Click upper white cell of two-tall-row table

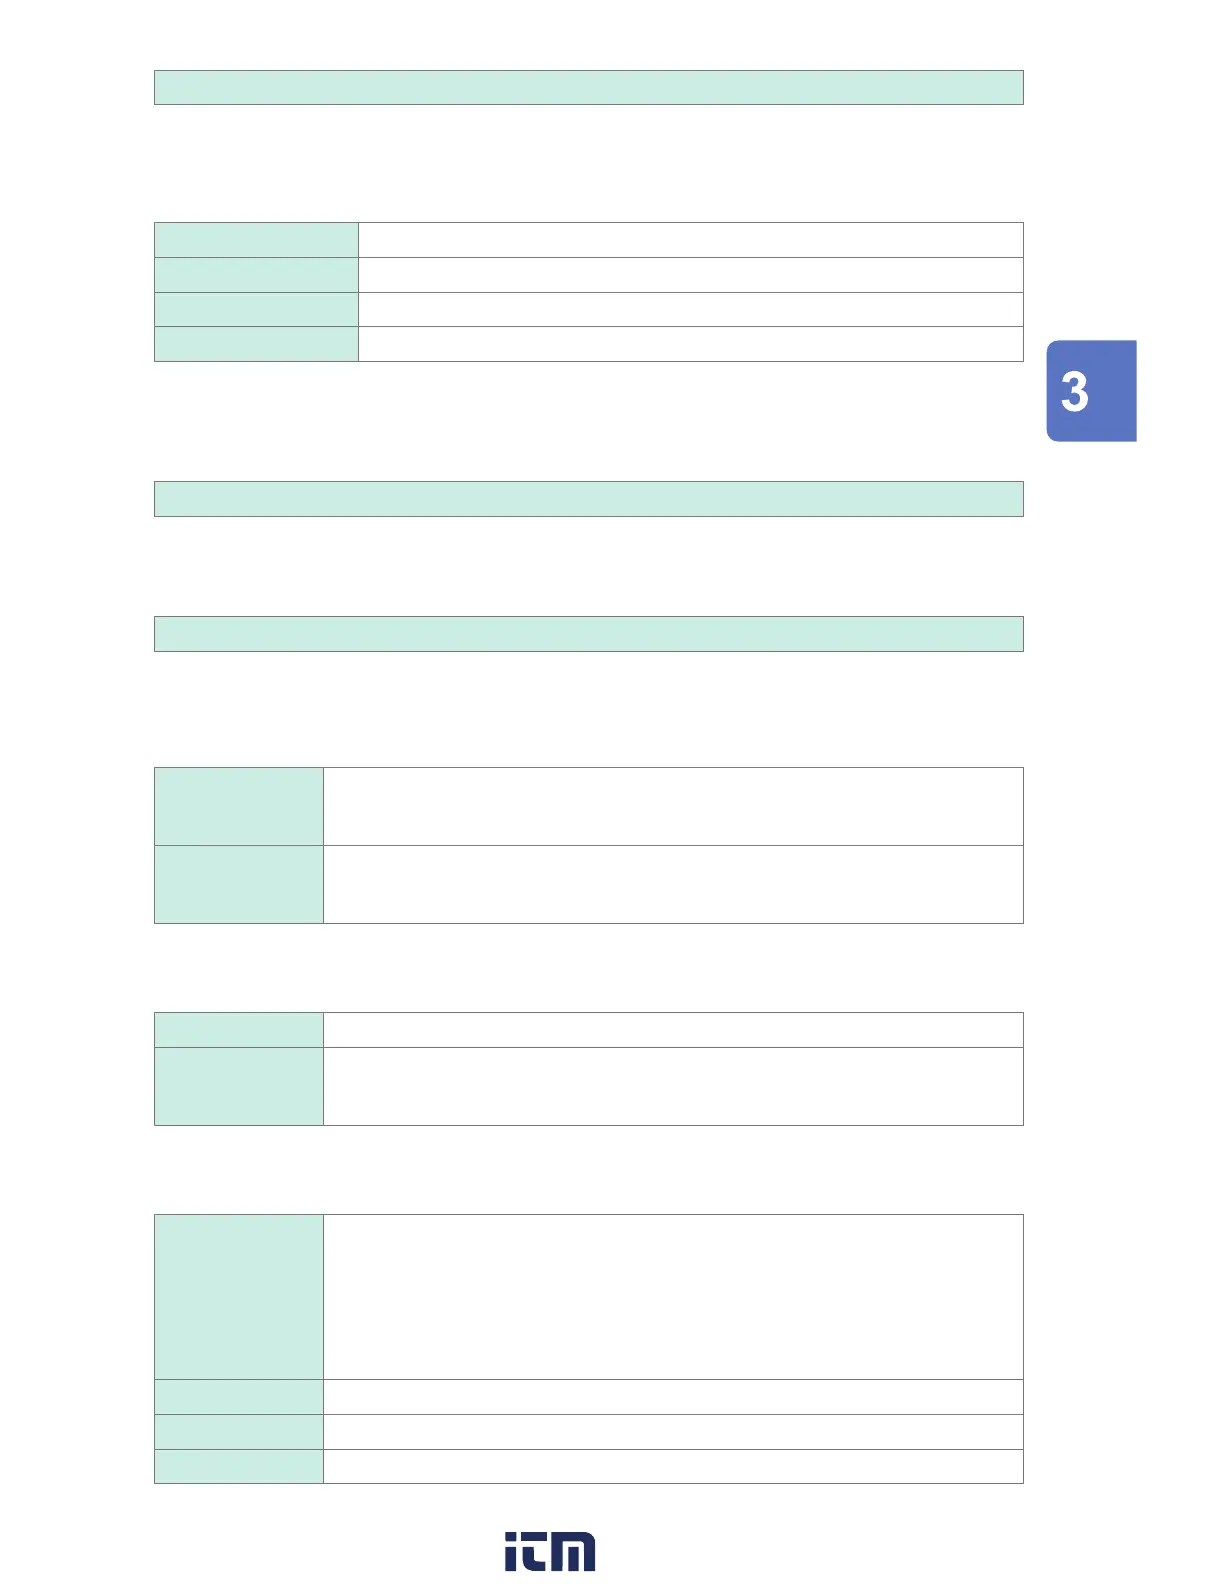click(x=673, y=806)
